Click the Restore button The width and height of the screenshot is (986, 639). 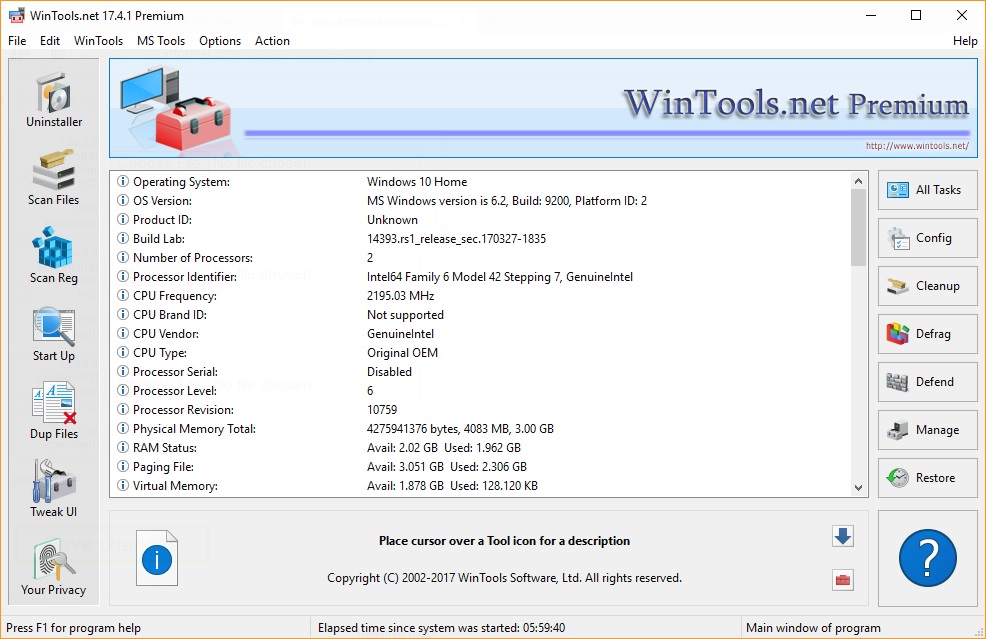[x=928, y=478]
